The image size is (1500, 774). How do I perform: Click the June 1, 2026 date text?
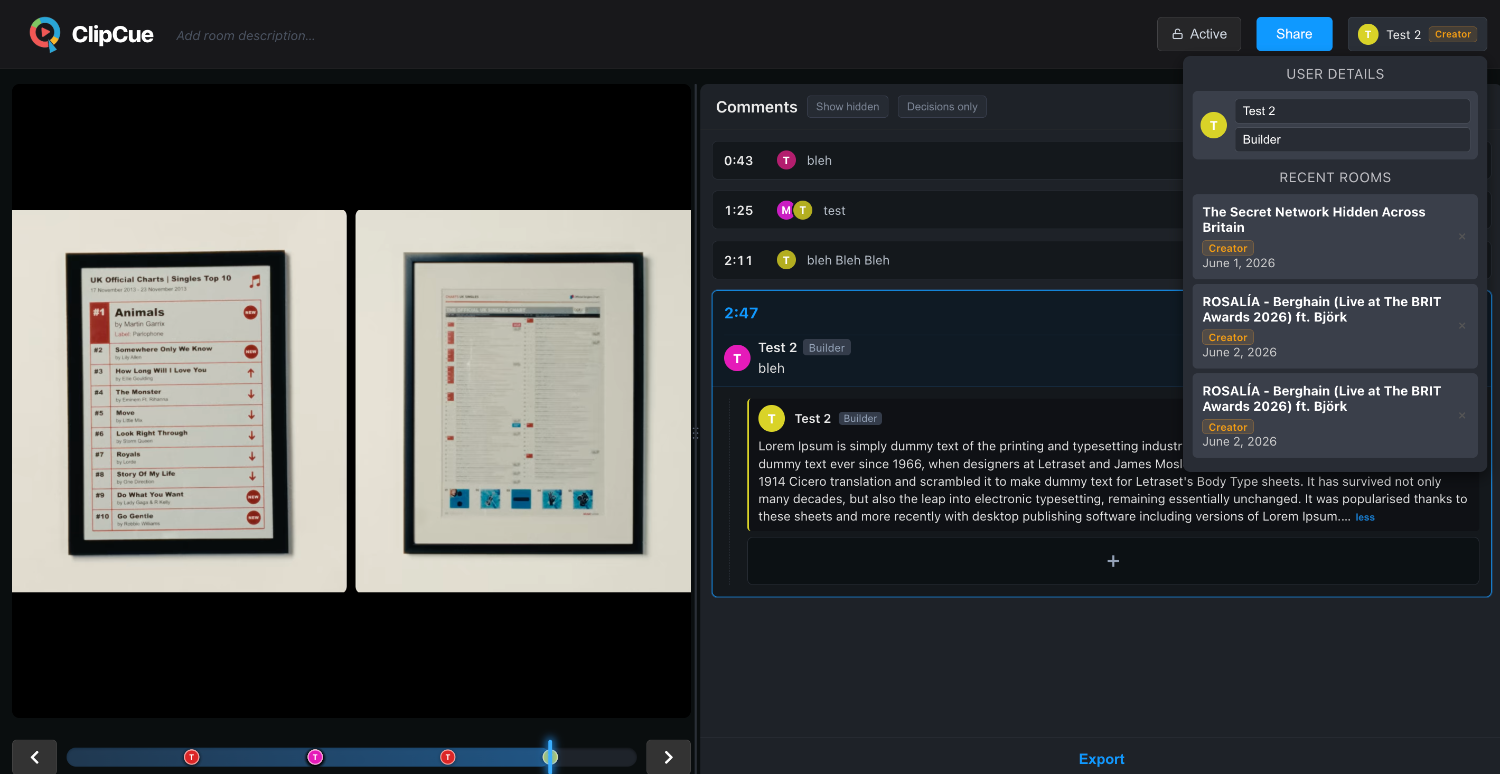point(1239,263)
